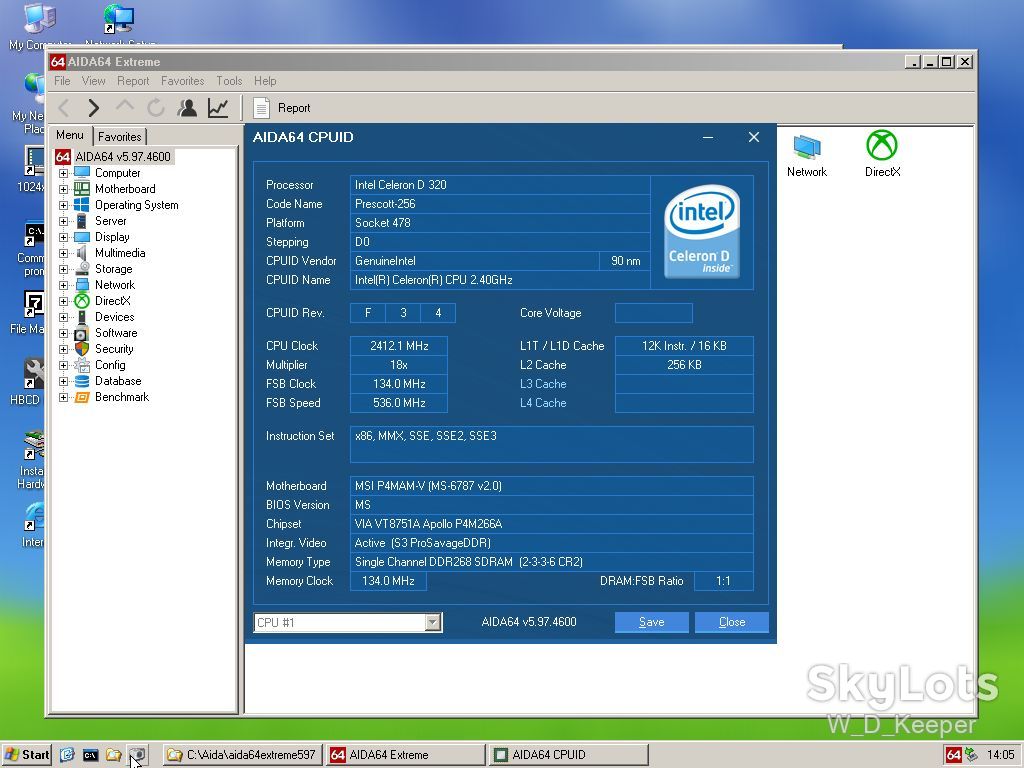Switch to AIDA64 CPUID taskbar button
The width and height of the screenshot is (1024, 768).
(x=568, y=755)
